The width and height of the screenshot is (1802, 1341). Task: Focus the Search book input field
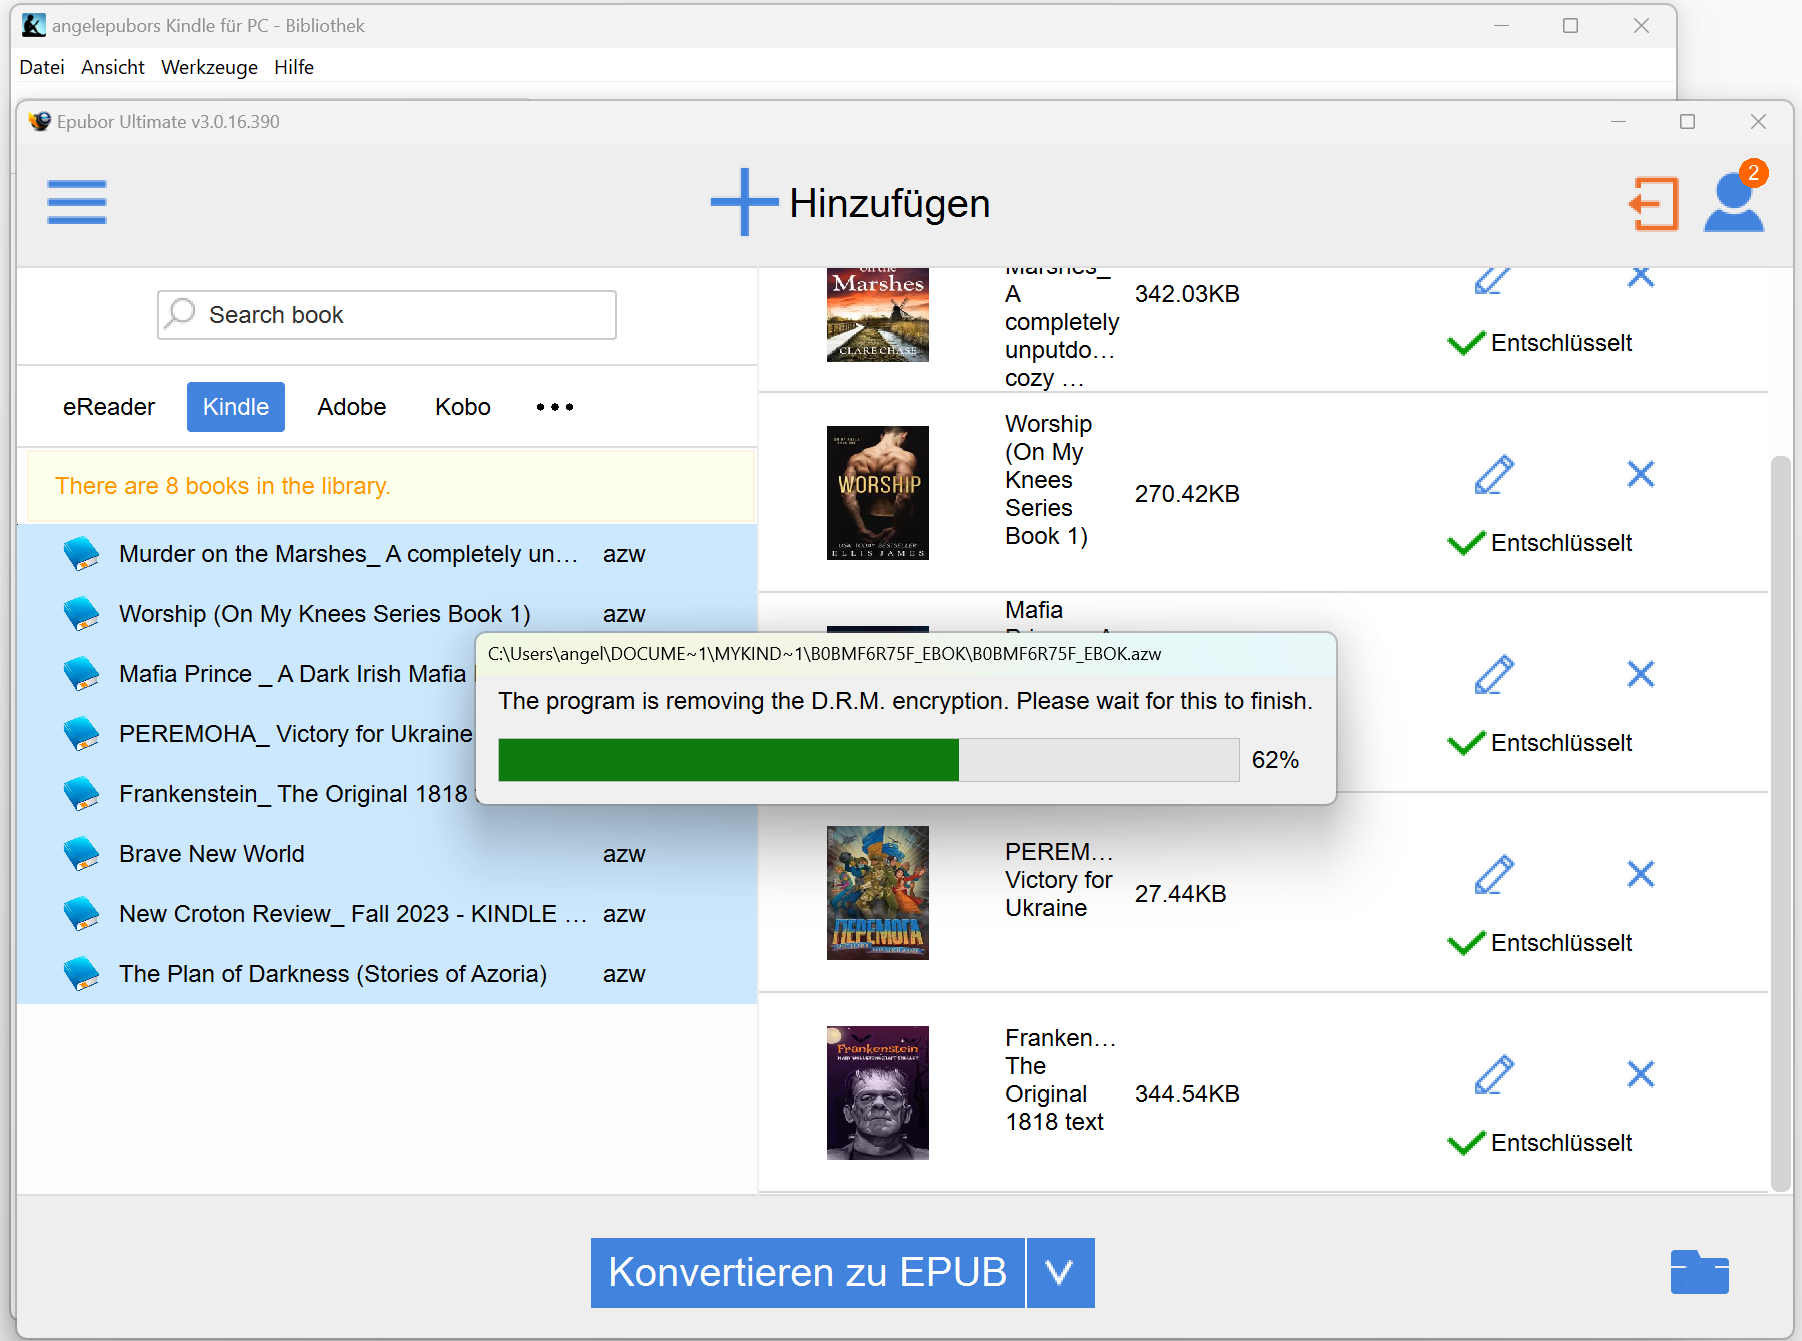[x=387, y=315]
